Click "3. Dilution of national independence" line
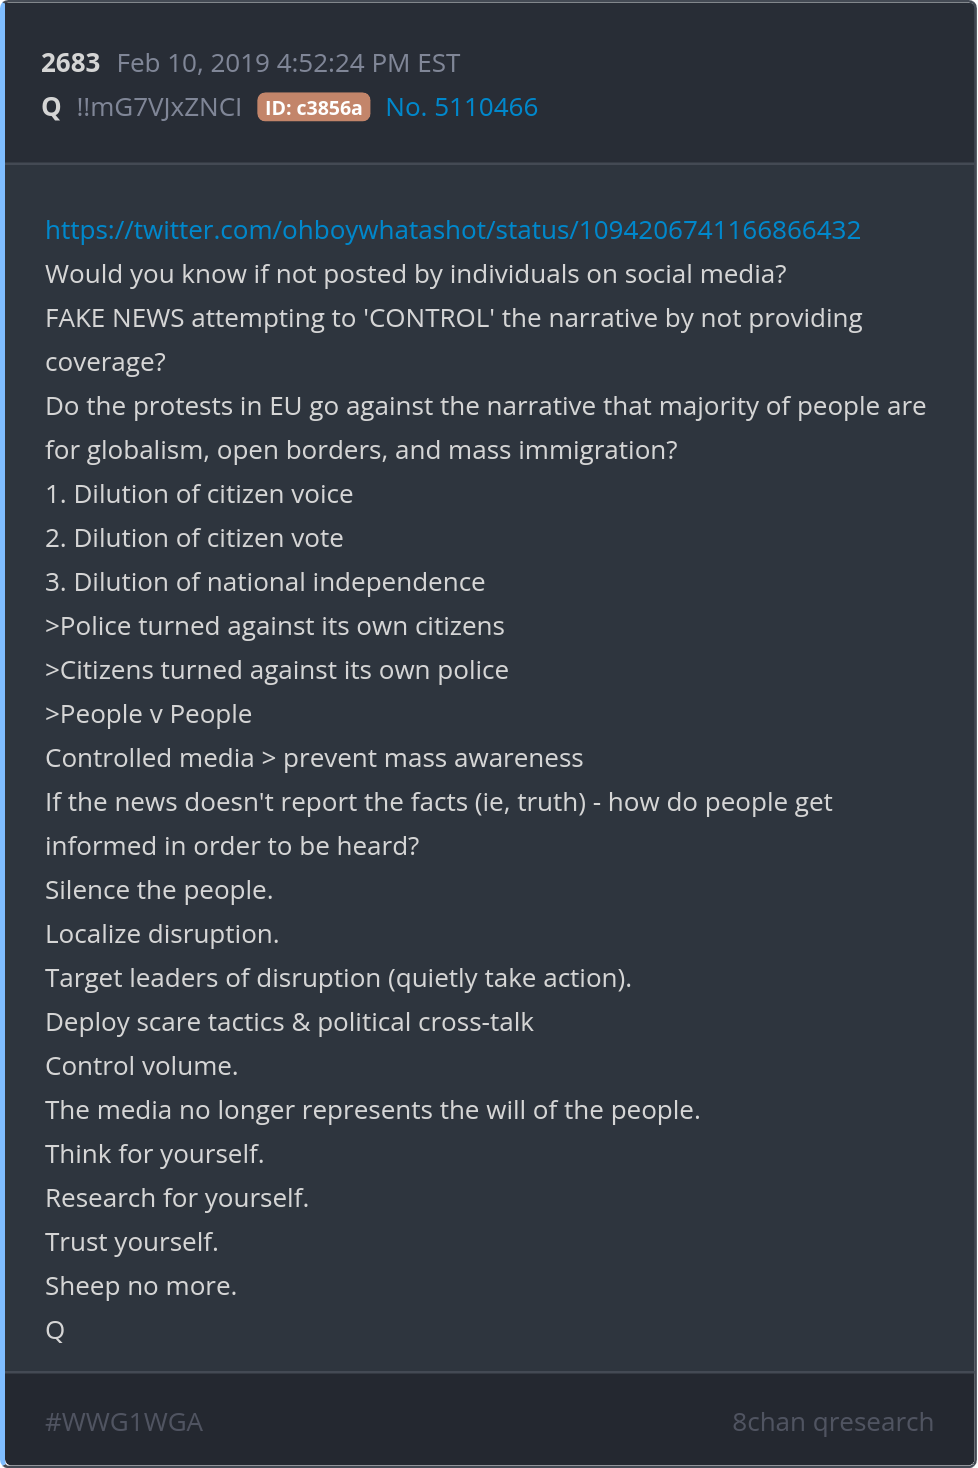 point(265,582)
